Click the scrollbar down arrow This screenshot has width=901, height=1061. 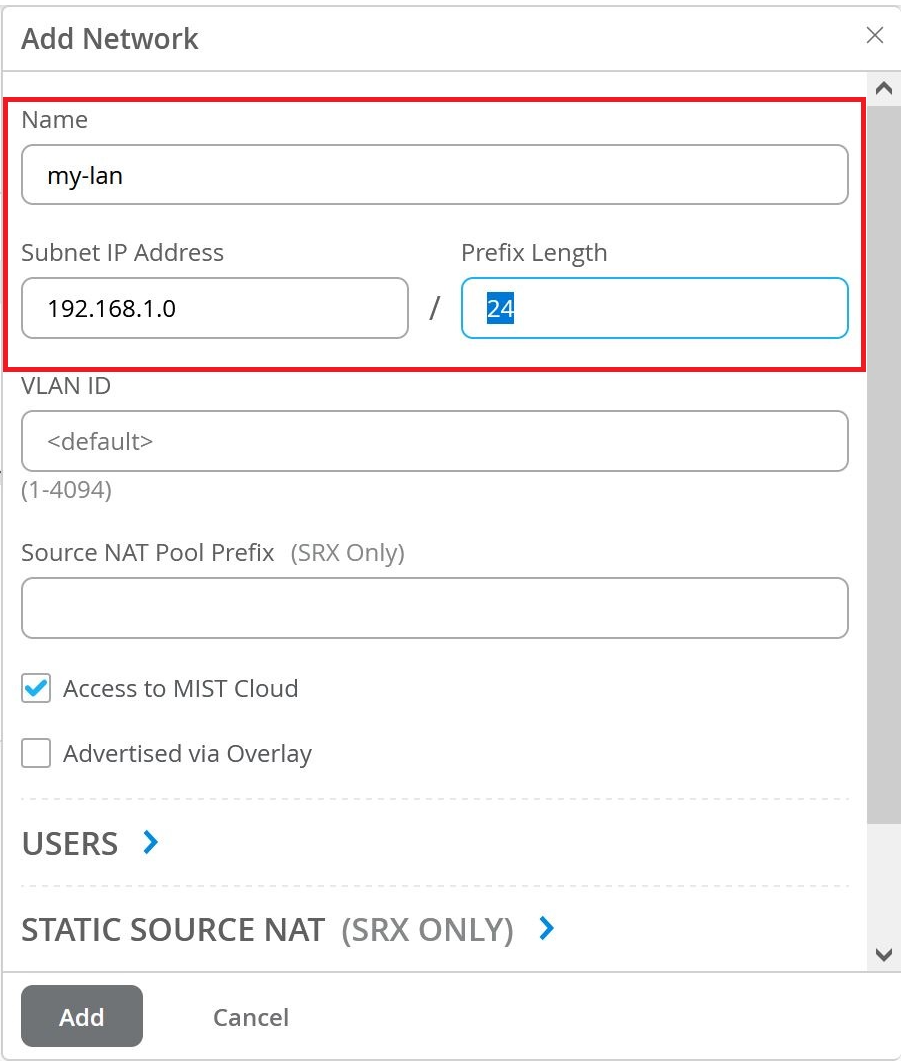[x=883, y=955]
